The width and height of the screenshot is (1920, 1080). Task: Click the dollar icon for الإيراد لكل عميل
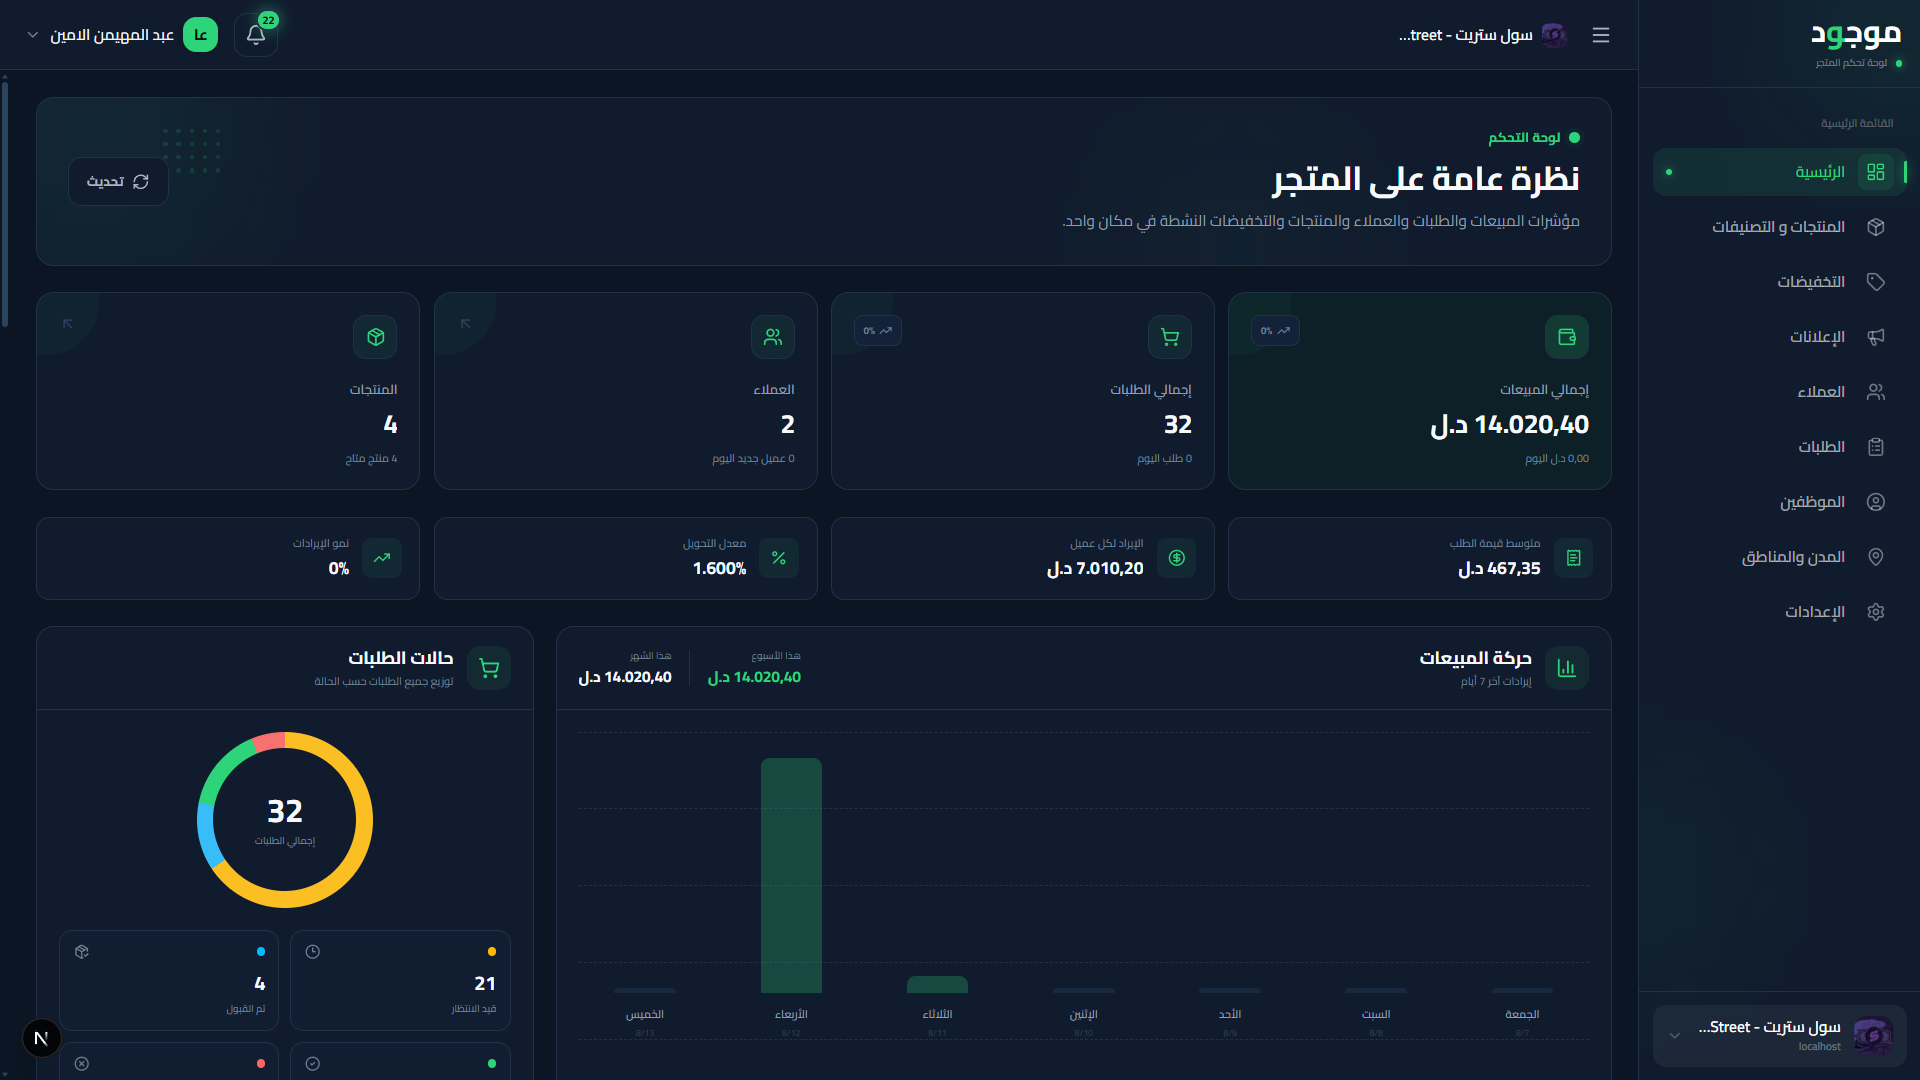pos(1177,558)
